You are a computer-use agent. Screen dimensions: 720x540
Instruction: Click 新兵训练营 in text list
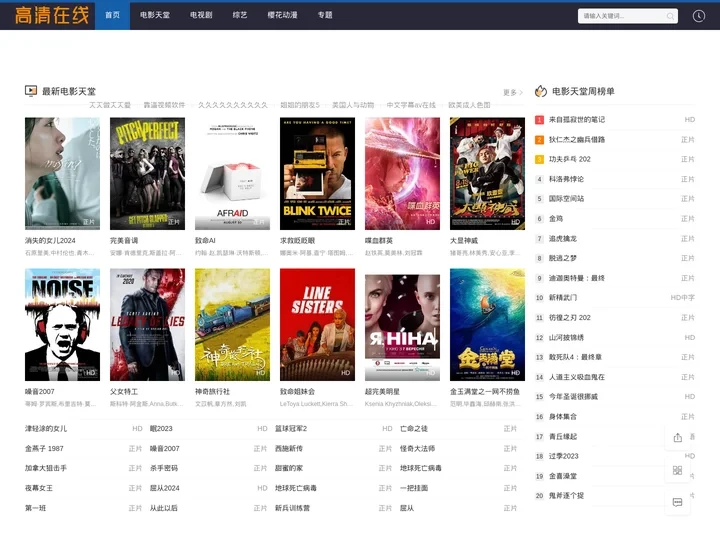point(292,508)
